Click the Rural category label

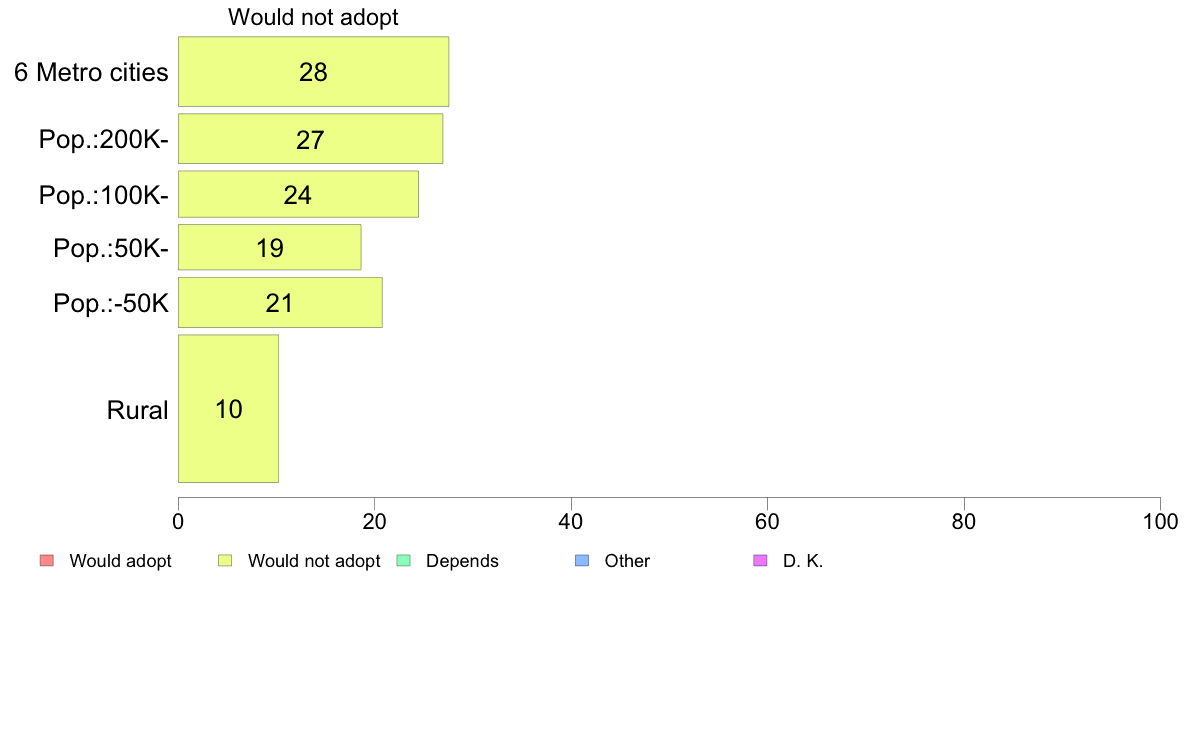pos(137,410)
